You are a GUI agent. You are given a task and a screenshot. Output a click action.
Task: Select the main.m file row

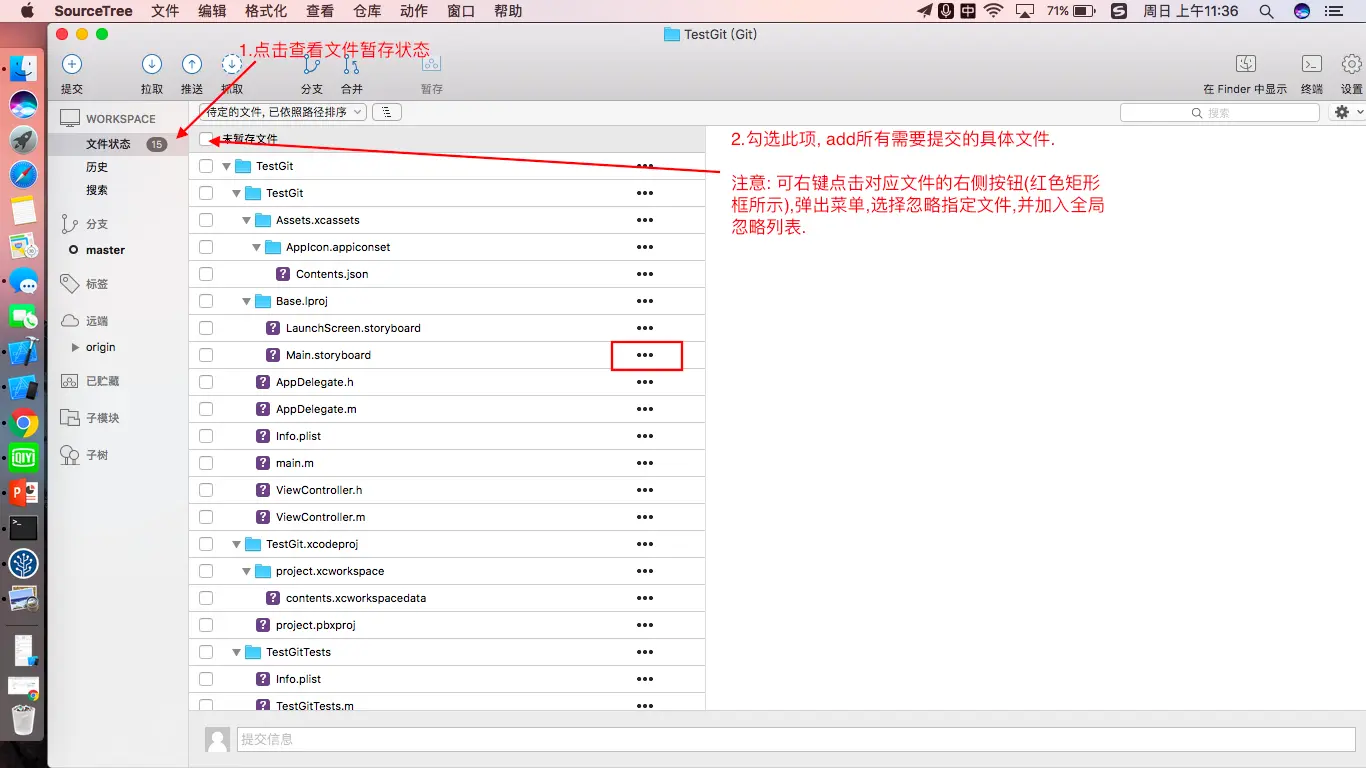click(x=447, y=463)
